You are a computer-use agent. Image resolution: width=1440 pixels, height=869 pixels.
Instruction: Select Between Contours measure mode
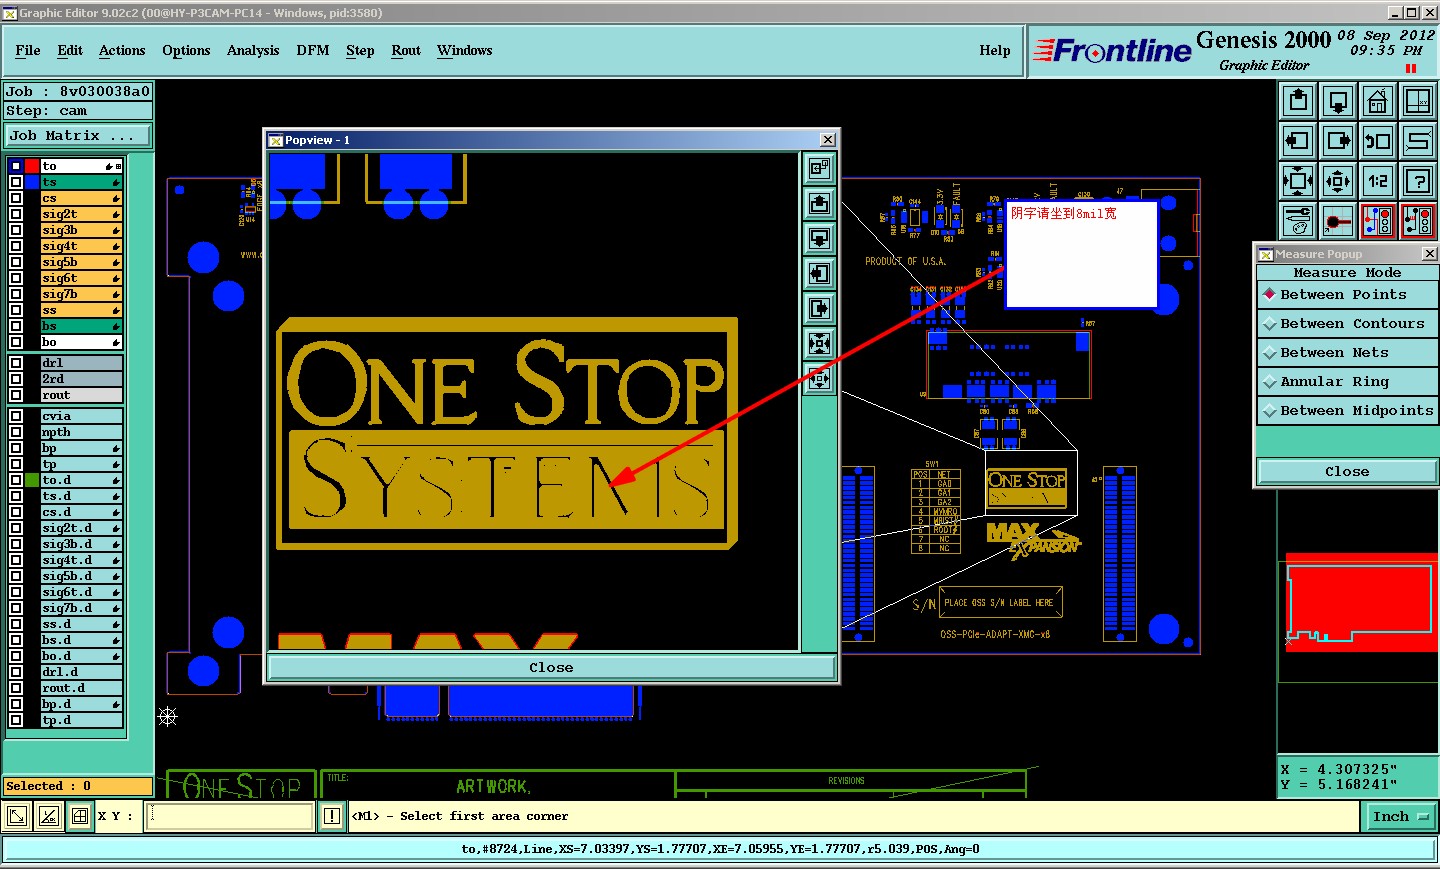1347,323
